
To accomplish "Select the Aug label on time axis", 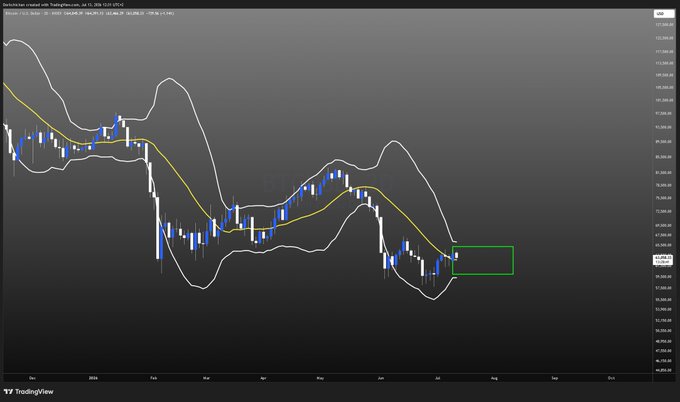I will 494,378.
